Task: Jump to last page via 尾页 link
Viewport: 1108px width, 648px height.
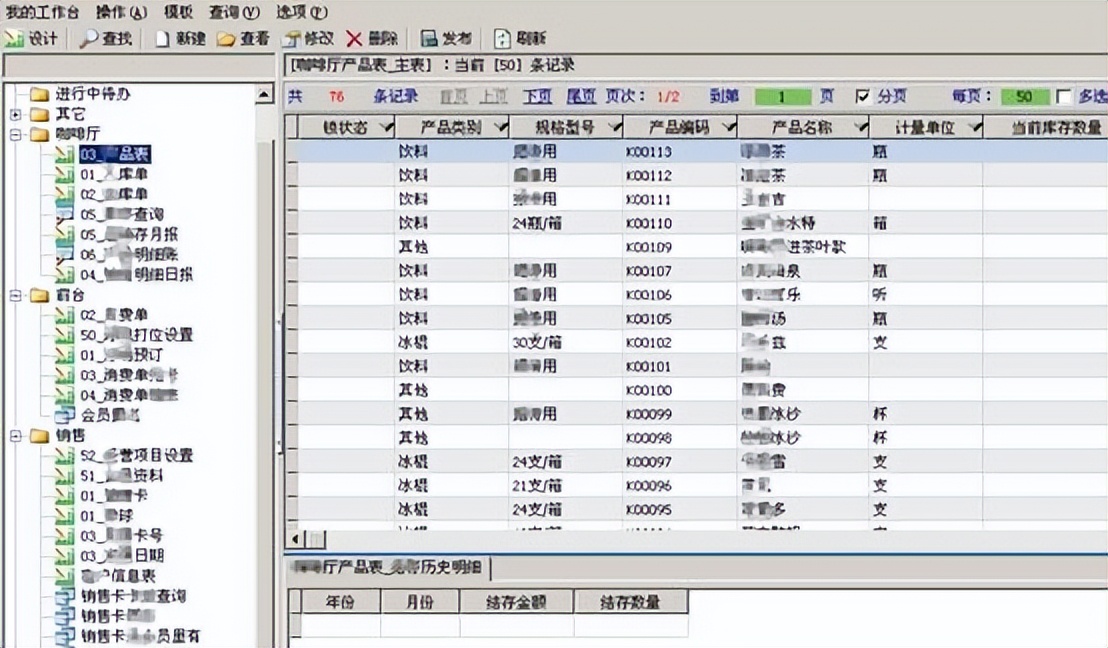Action: coord(581,97)
